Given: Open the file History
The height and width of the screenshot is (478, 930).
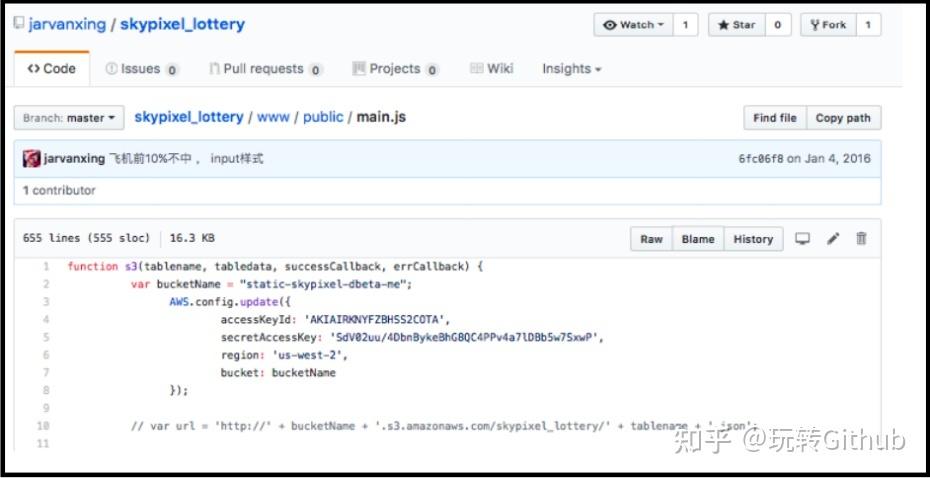Looking at the screenshot, I should (753, 239).
